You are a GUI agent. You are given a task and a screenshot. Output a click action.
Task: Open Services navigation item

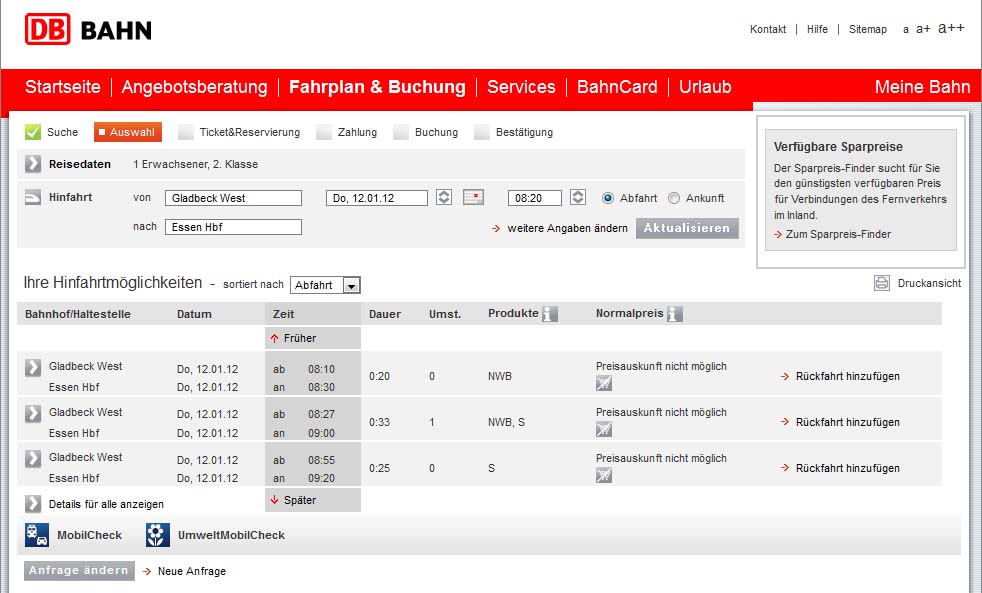point(521,86)
